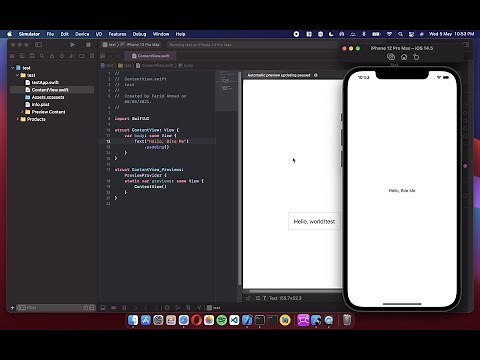Screen dimensions: 480x360
Task: Open the Breakpoint navigator icon
Action: (82, 56)
